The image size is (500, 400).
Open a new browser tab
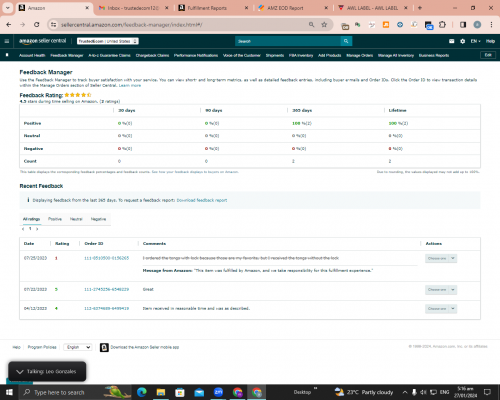pyautogui.click(x=420, y=8)
